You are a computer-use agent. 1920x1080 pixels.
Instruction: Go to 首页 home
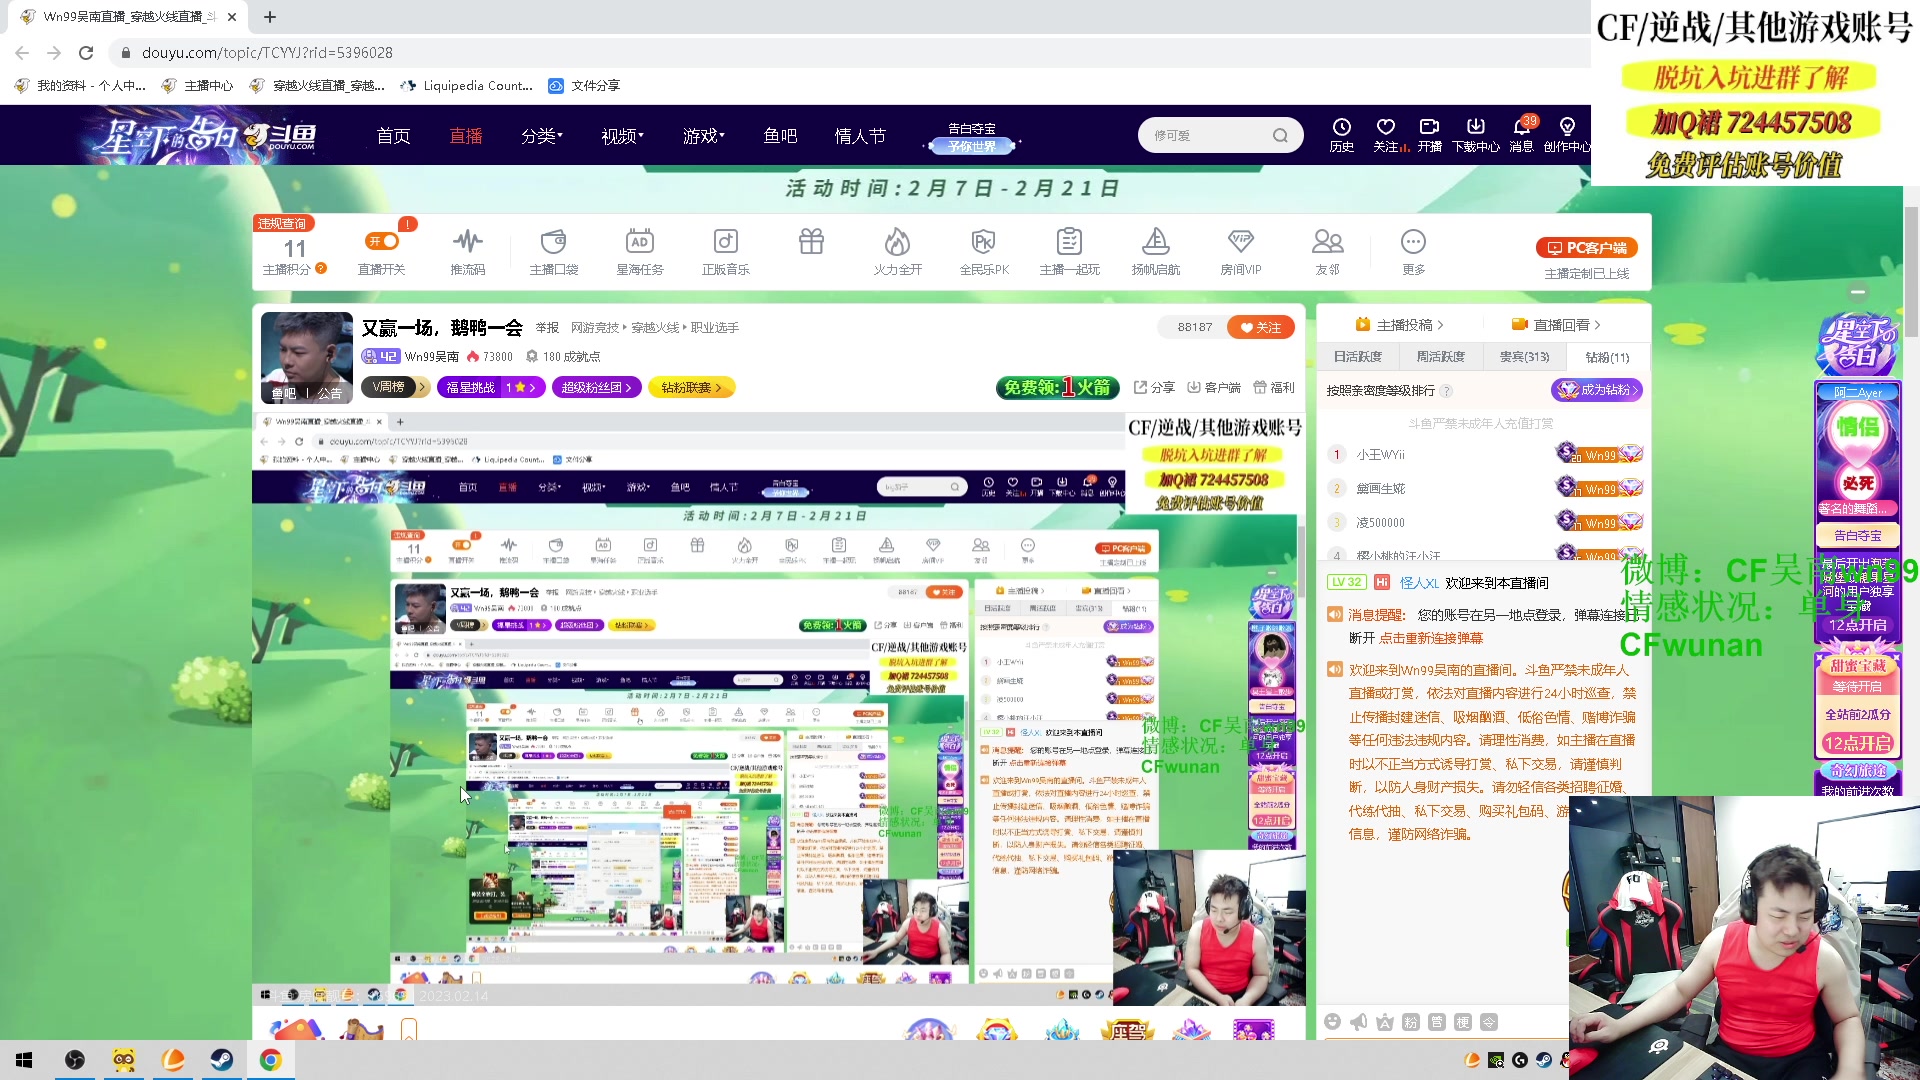393,135
